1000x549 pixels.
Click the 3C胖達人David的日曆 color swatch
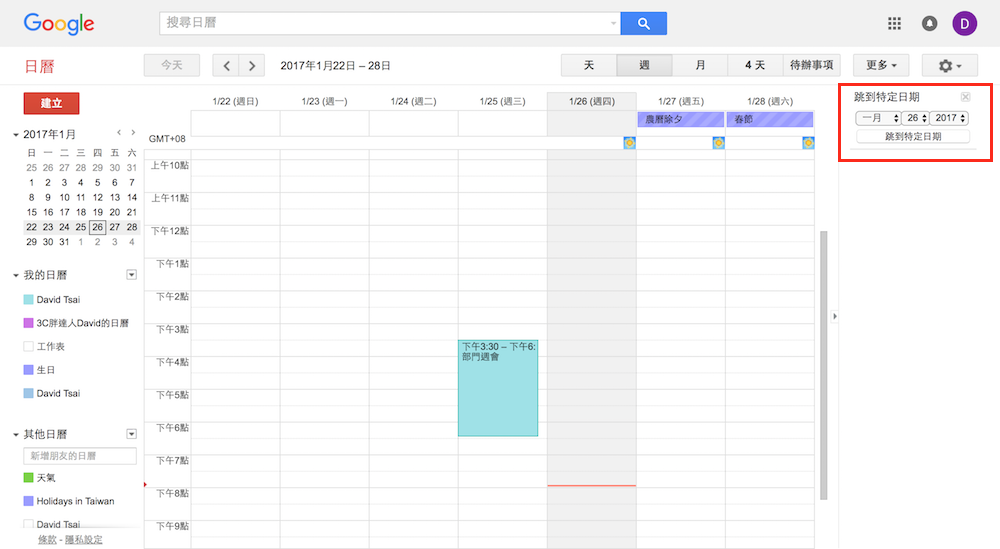coord(29,323)
